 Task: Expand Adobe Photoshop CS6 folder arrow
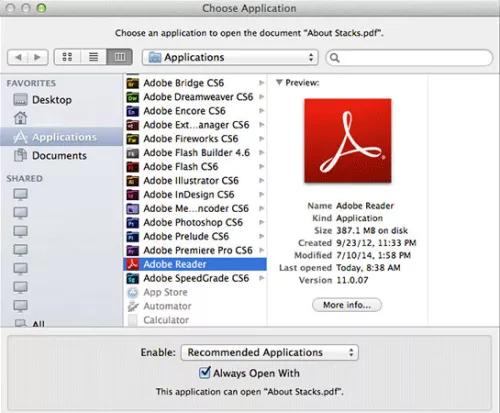click(x=262, y=222)
